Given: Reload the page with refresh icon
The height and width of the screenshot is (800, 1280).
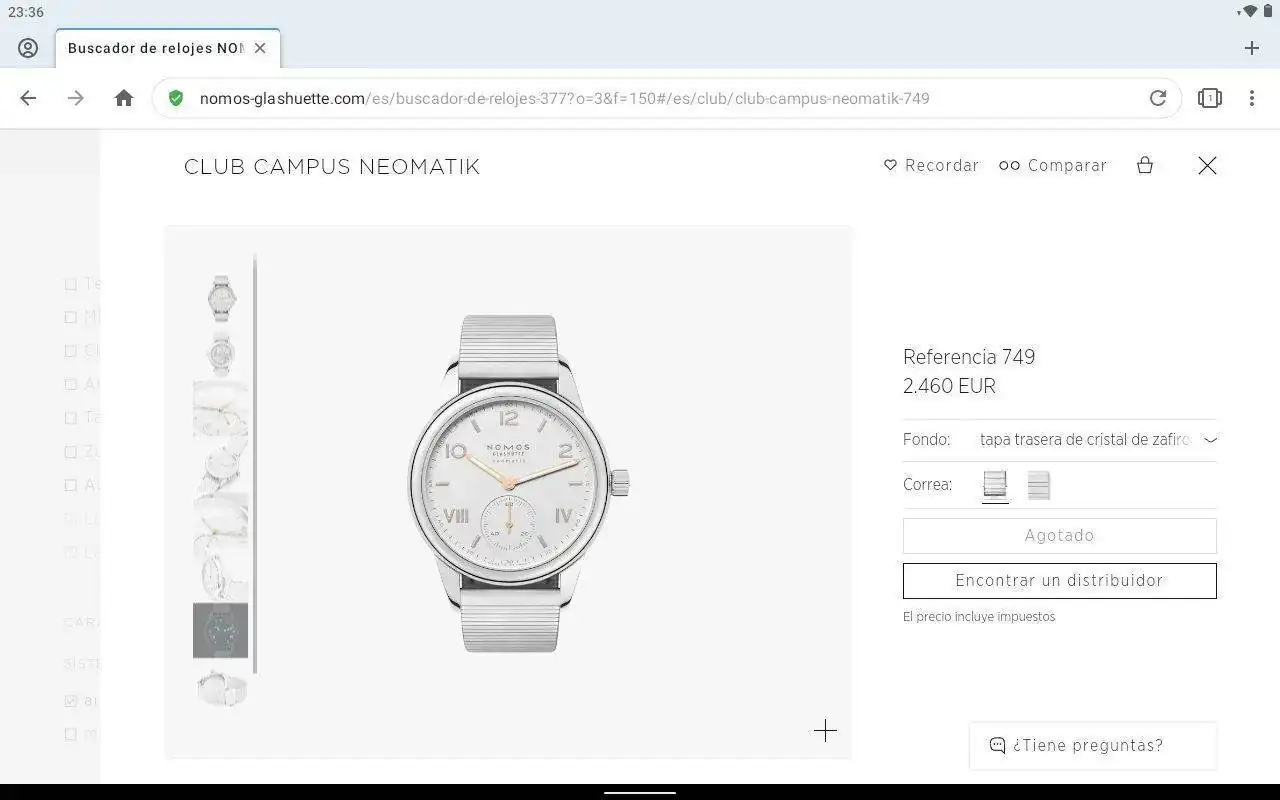Looking at the screenshot, I should click(1157, 98).
